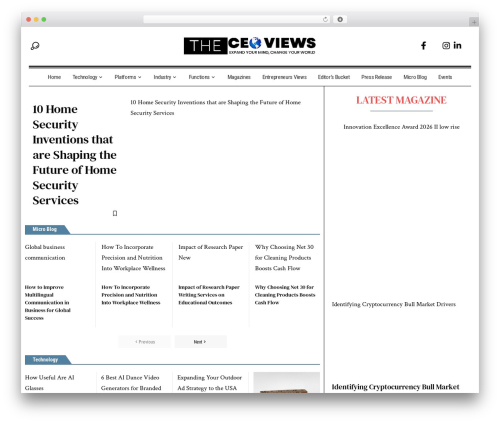Open Expanding Your Outdoor Ad Strategy article
The width and height of the screenshot is (500, 423).
click(x=209, y=383)
